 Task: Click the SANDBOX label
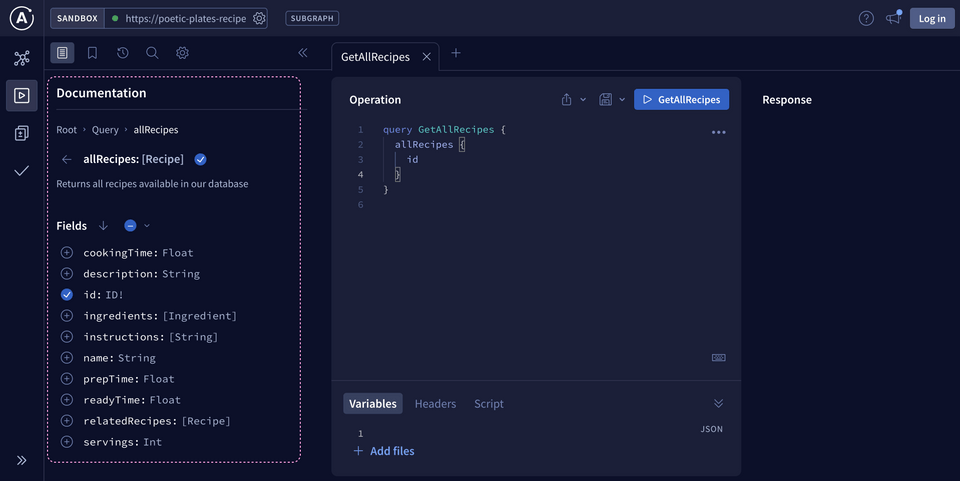tap(77, 18)
